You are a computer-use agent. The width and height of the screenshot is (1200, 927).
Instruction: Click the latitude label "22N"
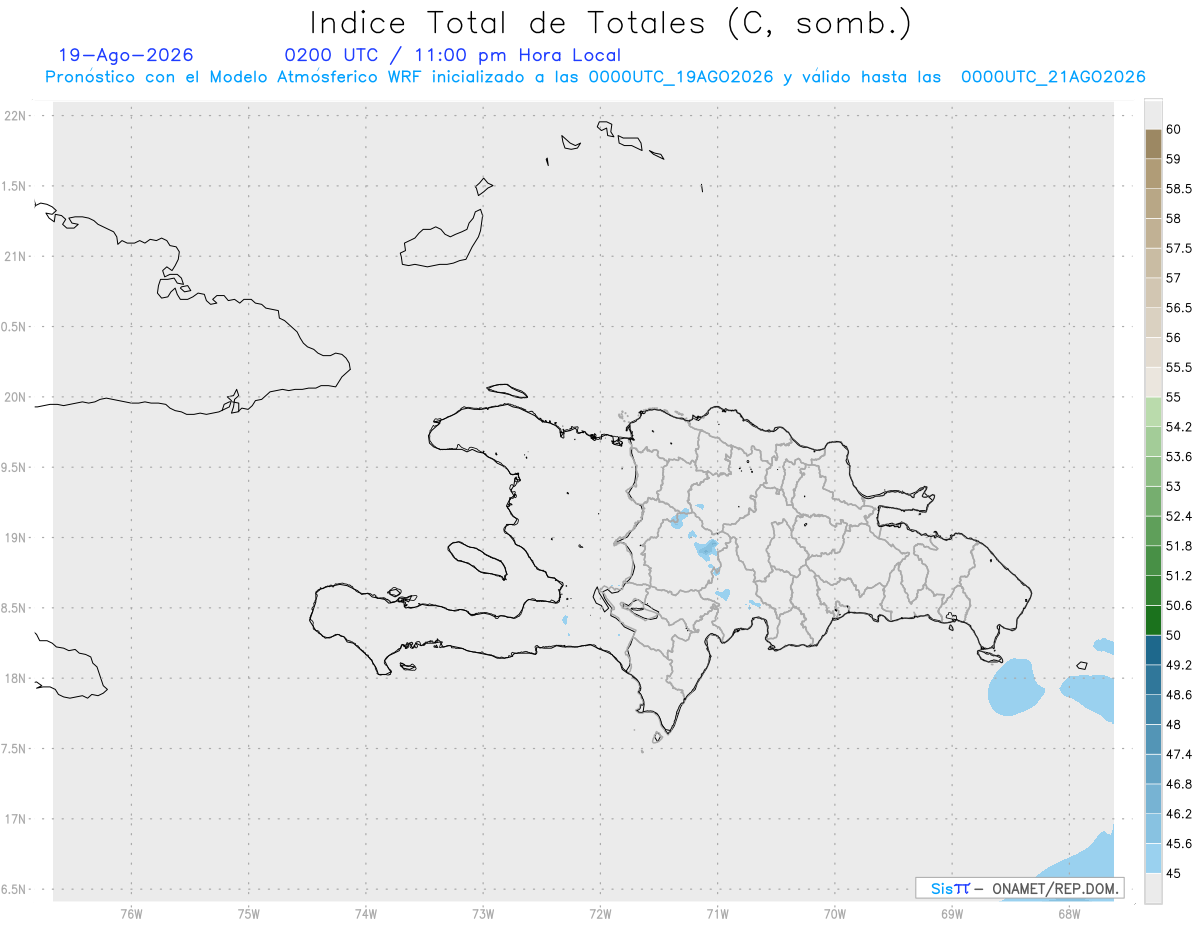15,115
